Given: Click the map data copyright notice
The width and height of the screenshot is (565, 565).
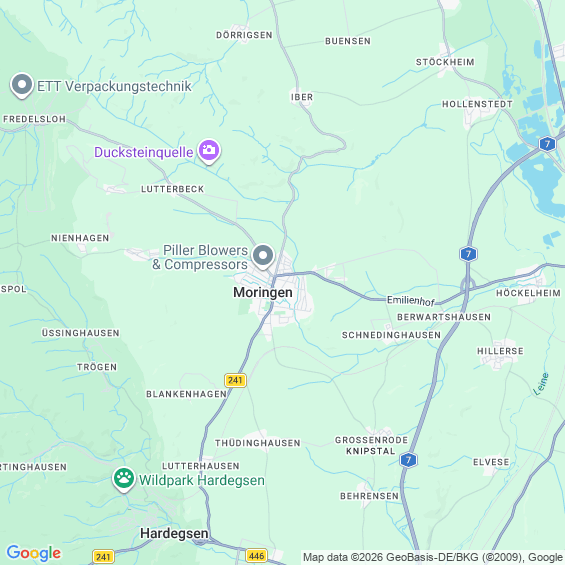Looking at the screenshot, I should click(433, 557).
